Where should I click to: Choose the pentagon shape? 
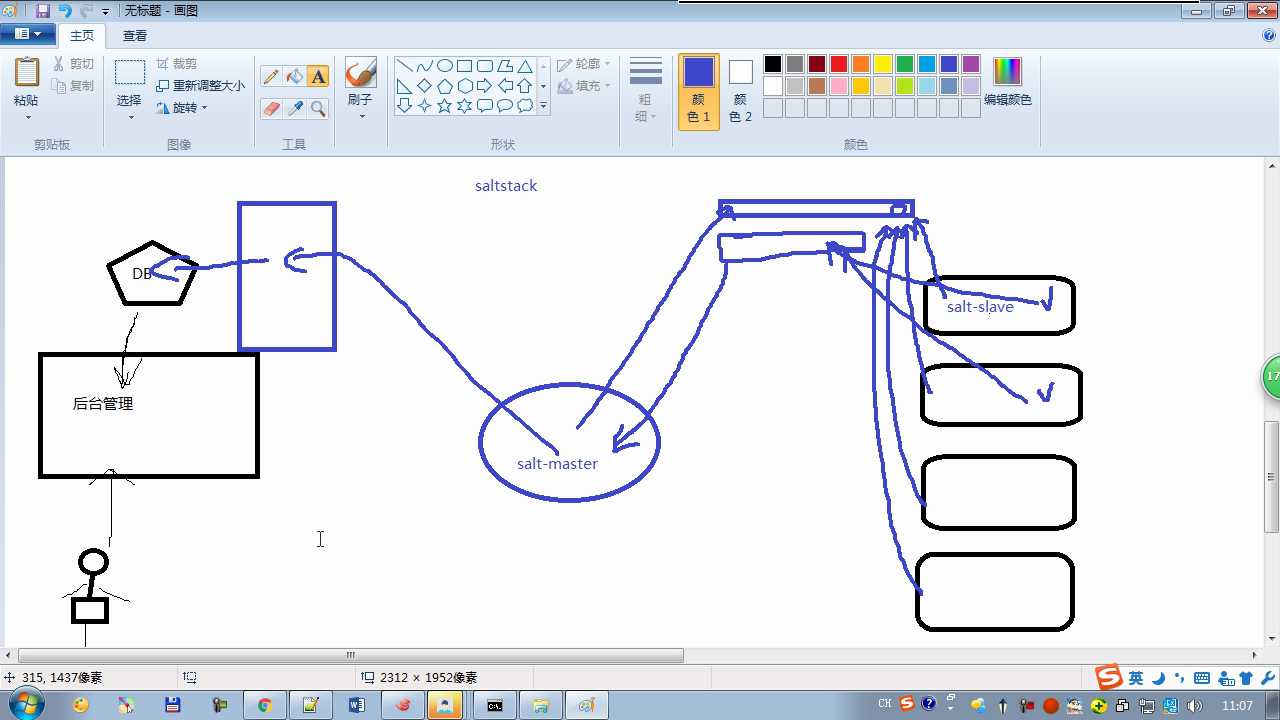pyautogui.click(x=444, y=86)
